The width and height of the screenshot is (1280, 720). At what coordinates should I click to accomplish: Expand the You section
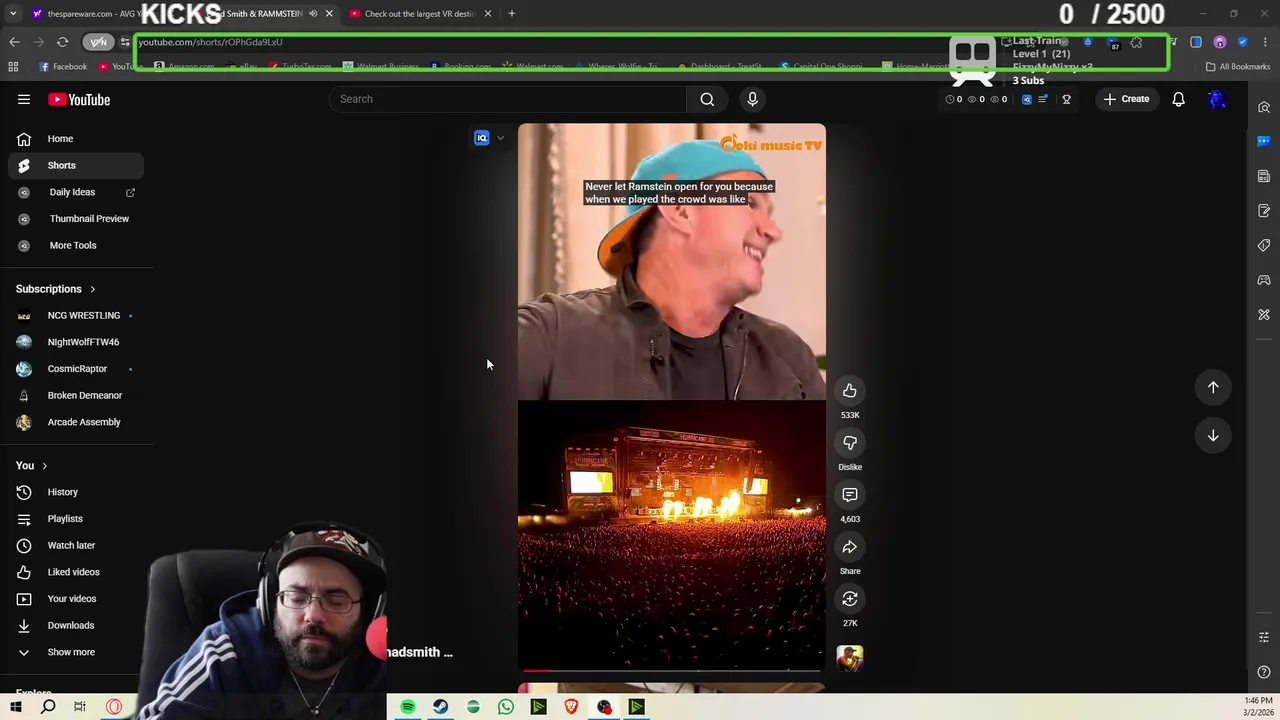click(32, 465)
